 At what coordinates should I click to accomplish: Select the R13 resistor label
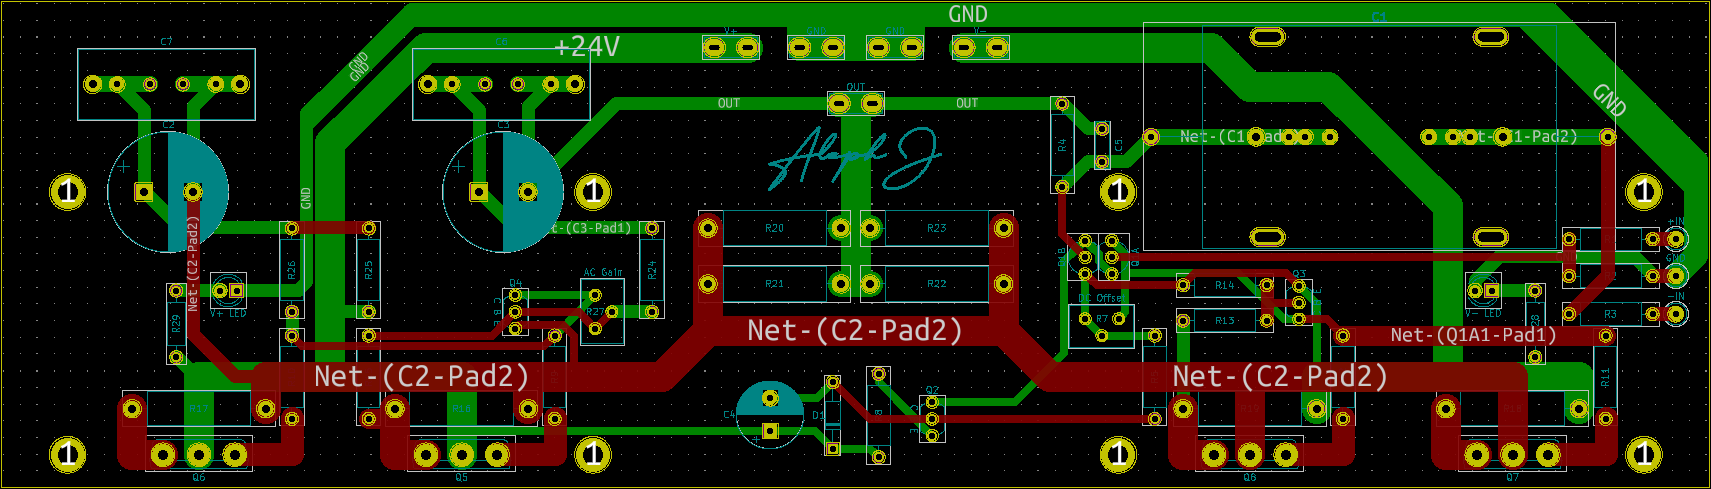1224,321
